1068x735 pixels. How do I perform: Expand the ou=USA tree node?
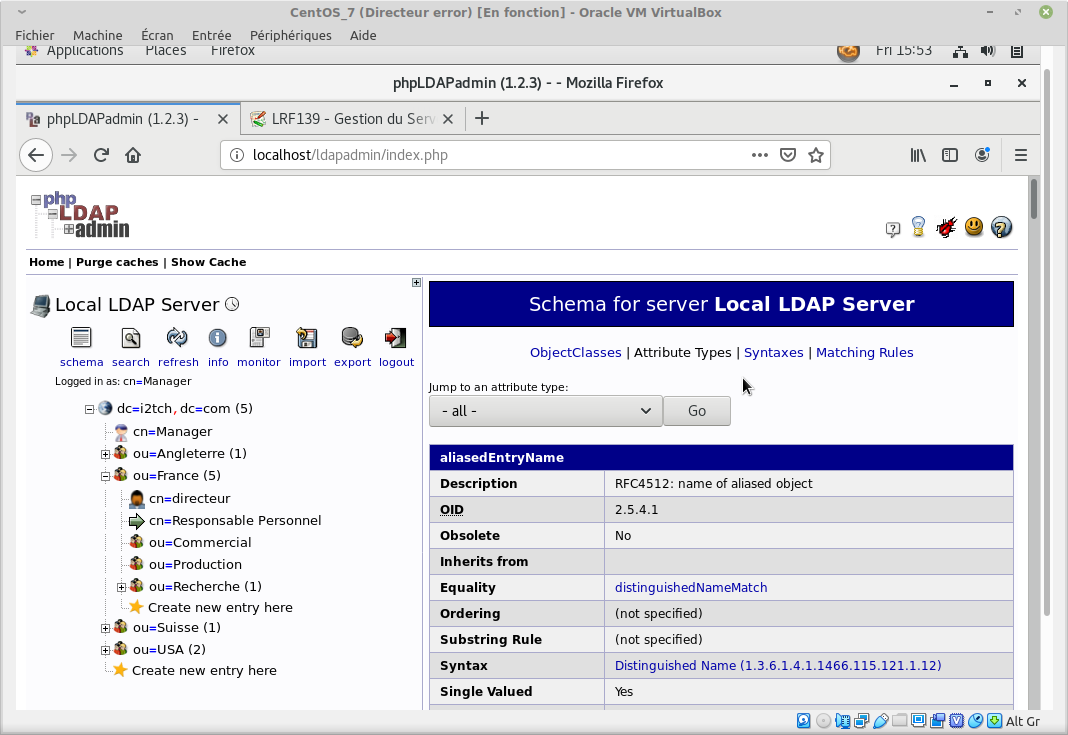pos(106,650)
